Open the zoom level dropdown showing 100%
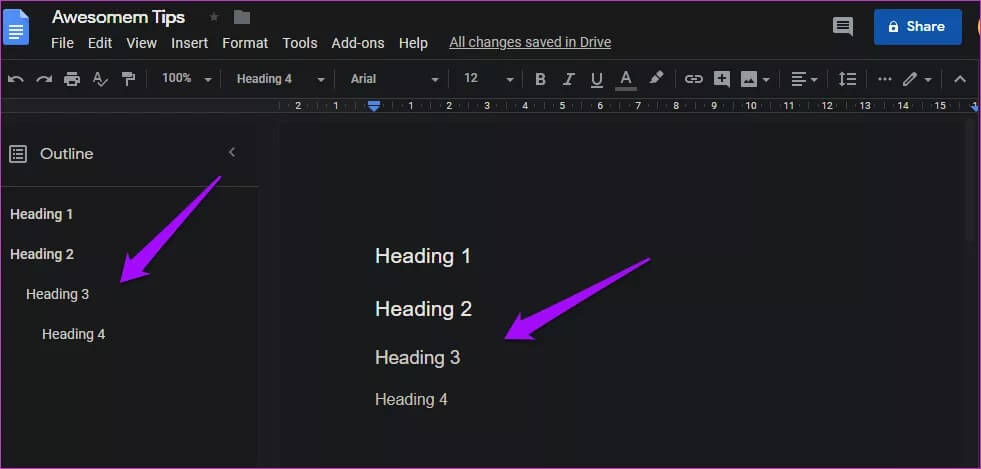 [x=187, y=79]
